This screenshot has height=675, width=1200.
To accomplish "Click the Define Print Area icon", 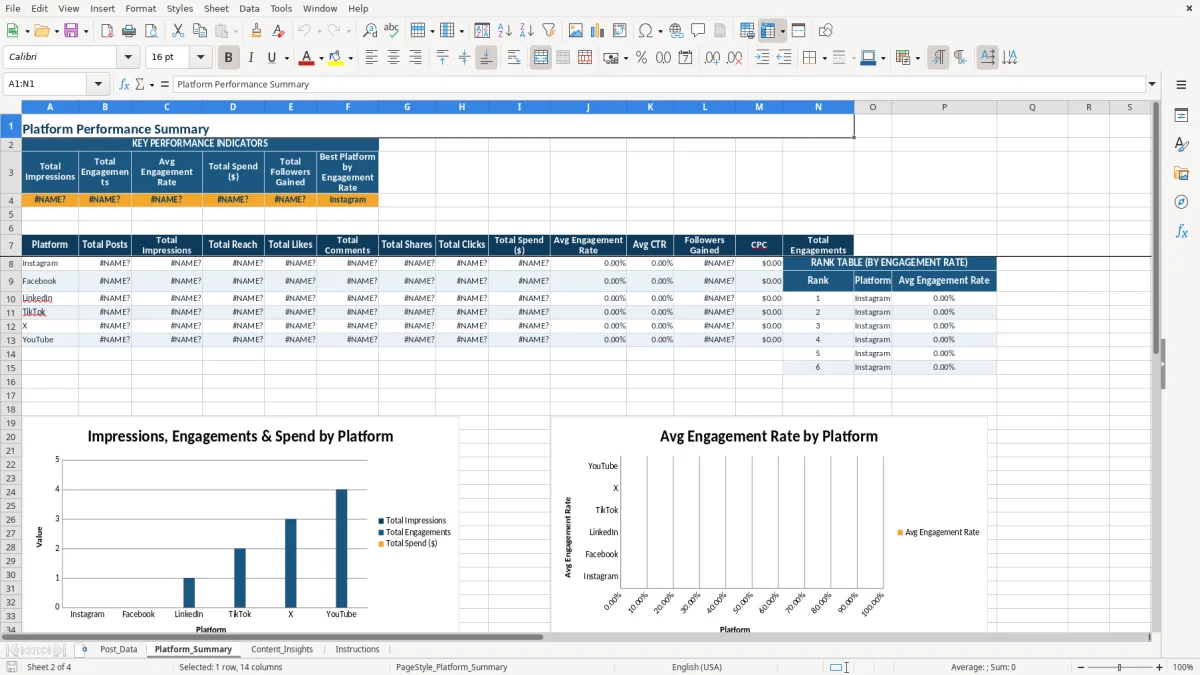I will click(747, 31).
